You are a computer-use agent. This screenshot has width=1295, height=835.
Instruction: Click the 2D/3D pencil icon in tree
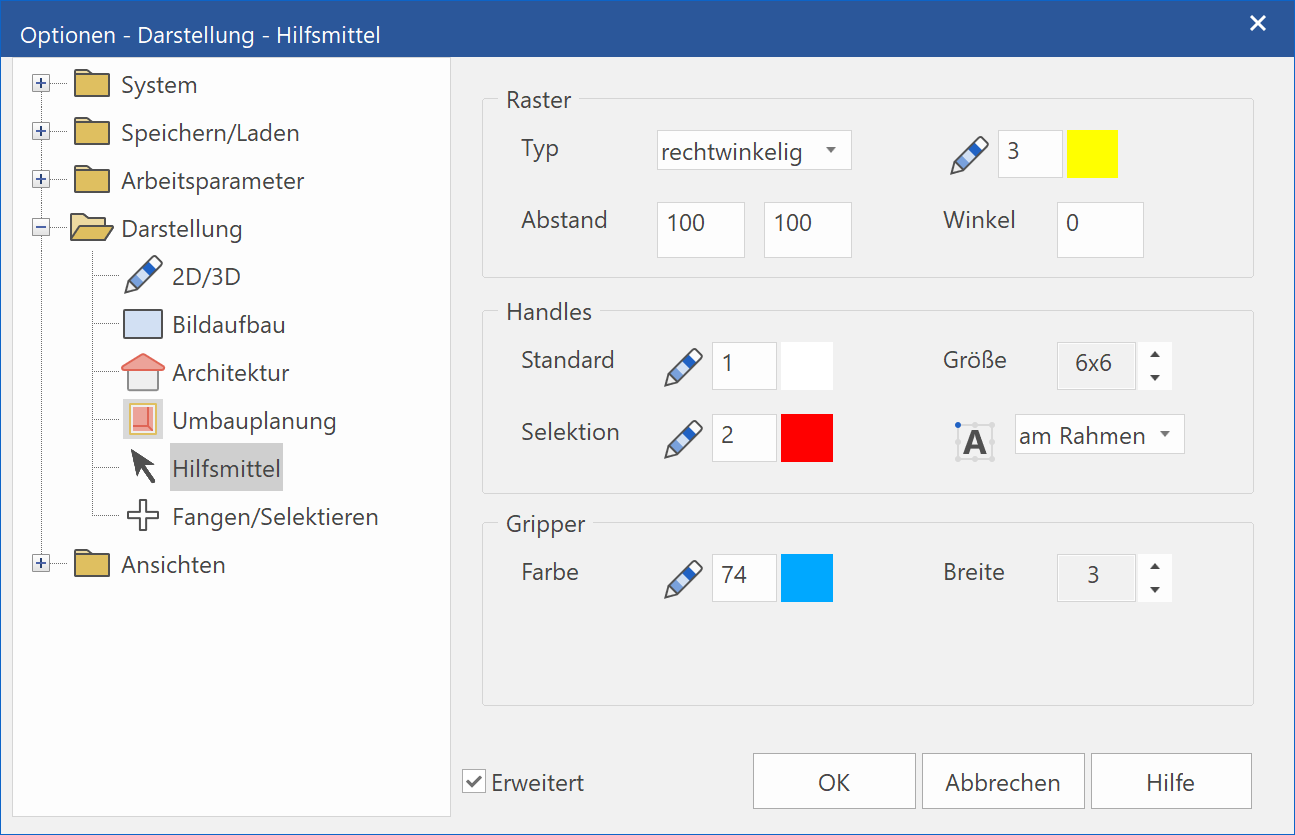pos(143,275)
